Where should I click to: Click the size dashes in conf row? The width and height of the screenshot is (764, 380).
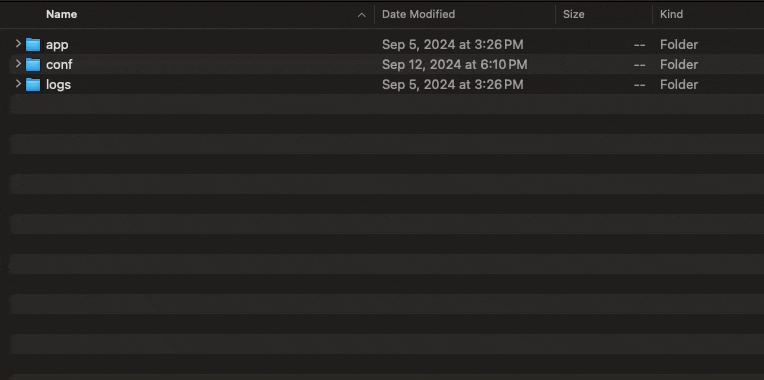pyautogui.click(x=640, y=65)
